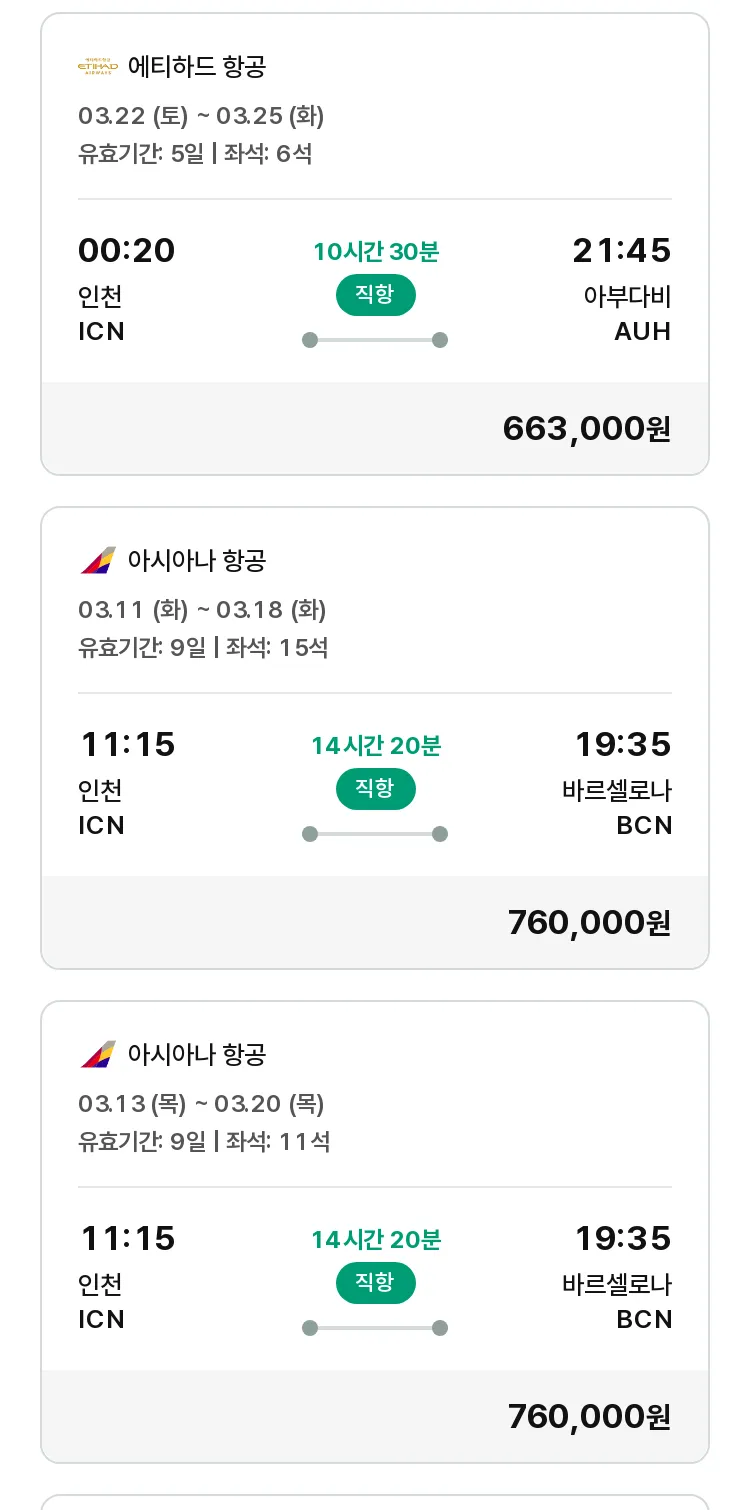750x1510 pixels.
Task: Click the Asiana logo on the 03.11 flight
Action: click(98, 561)
